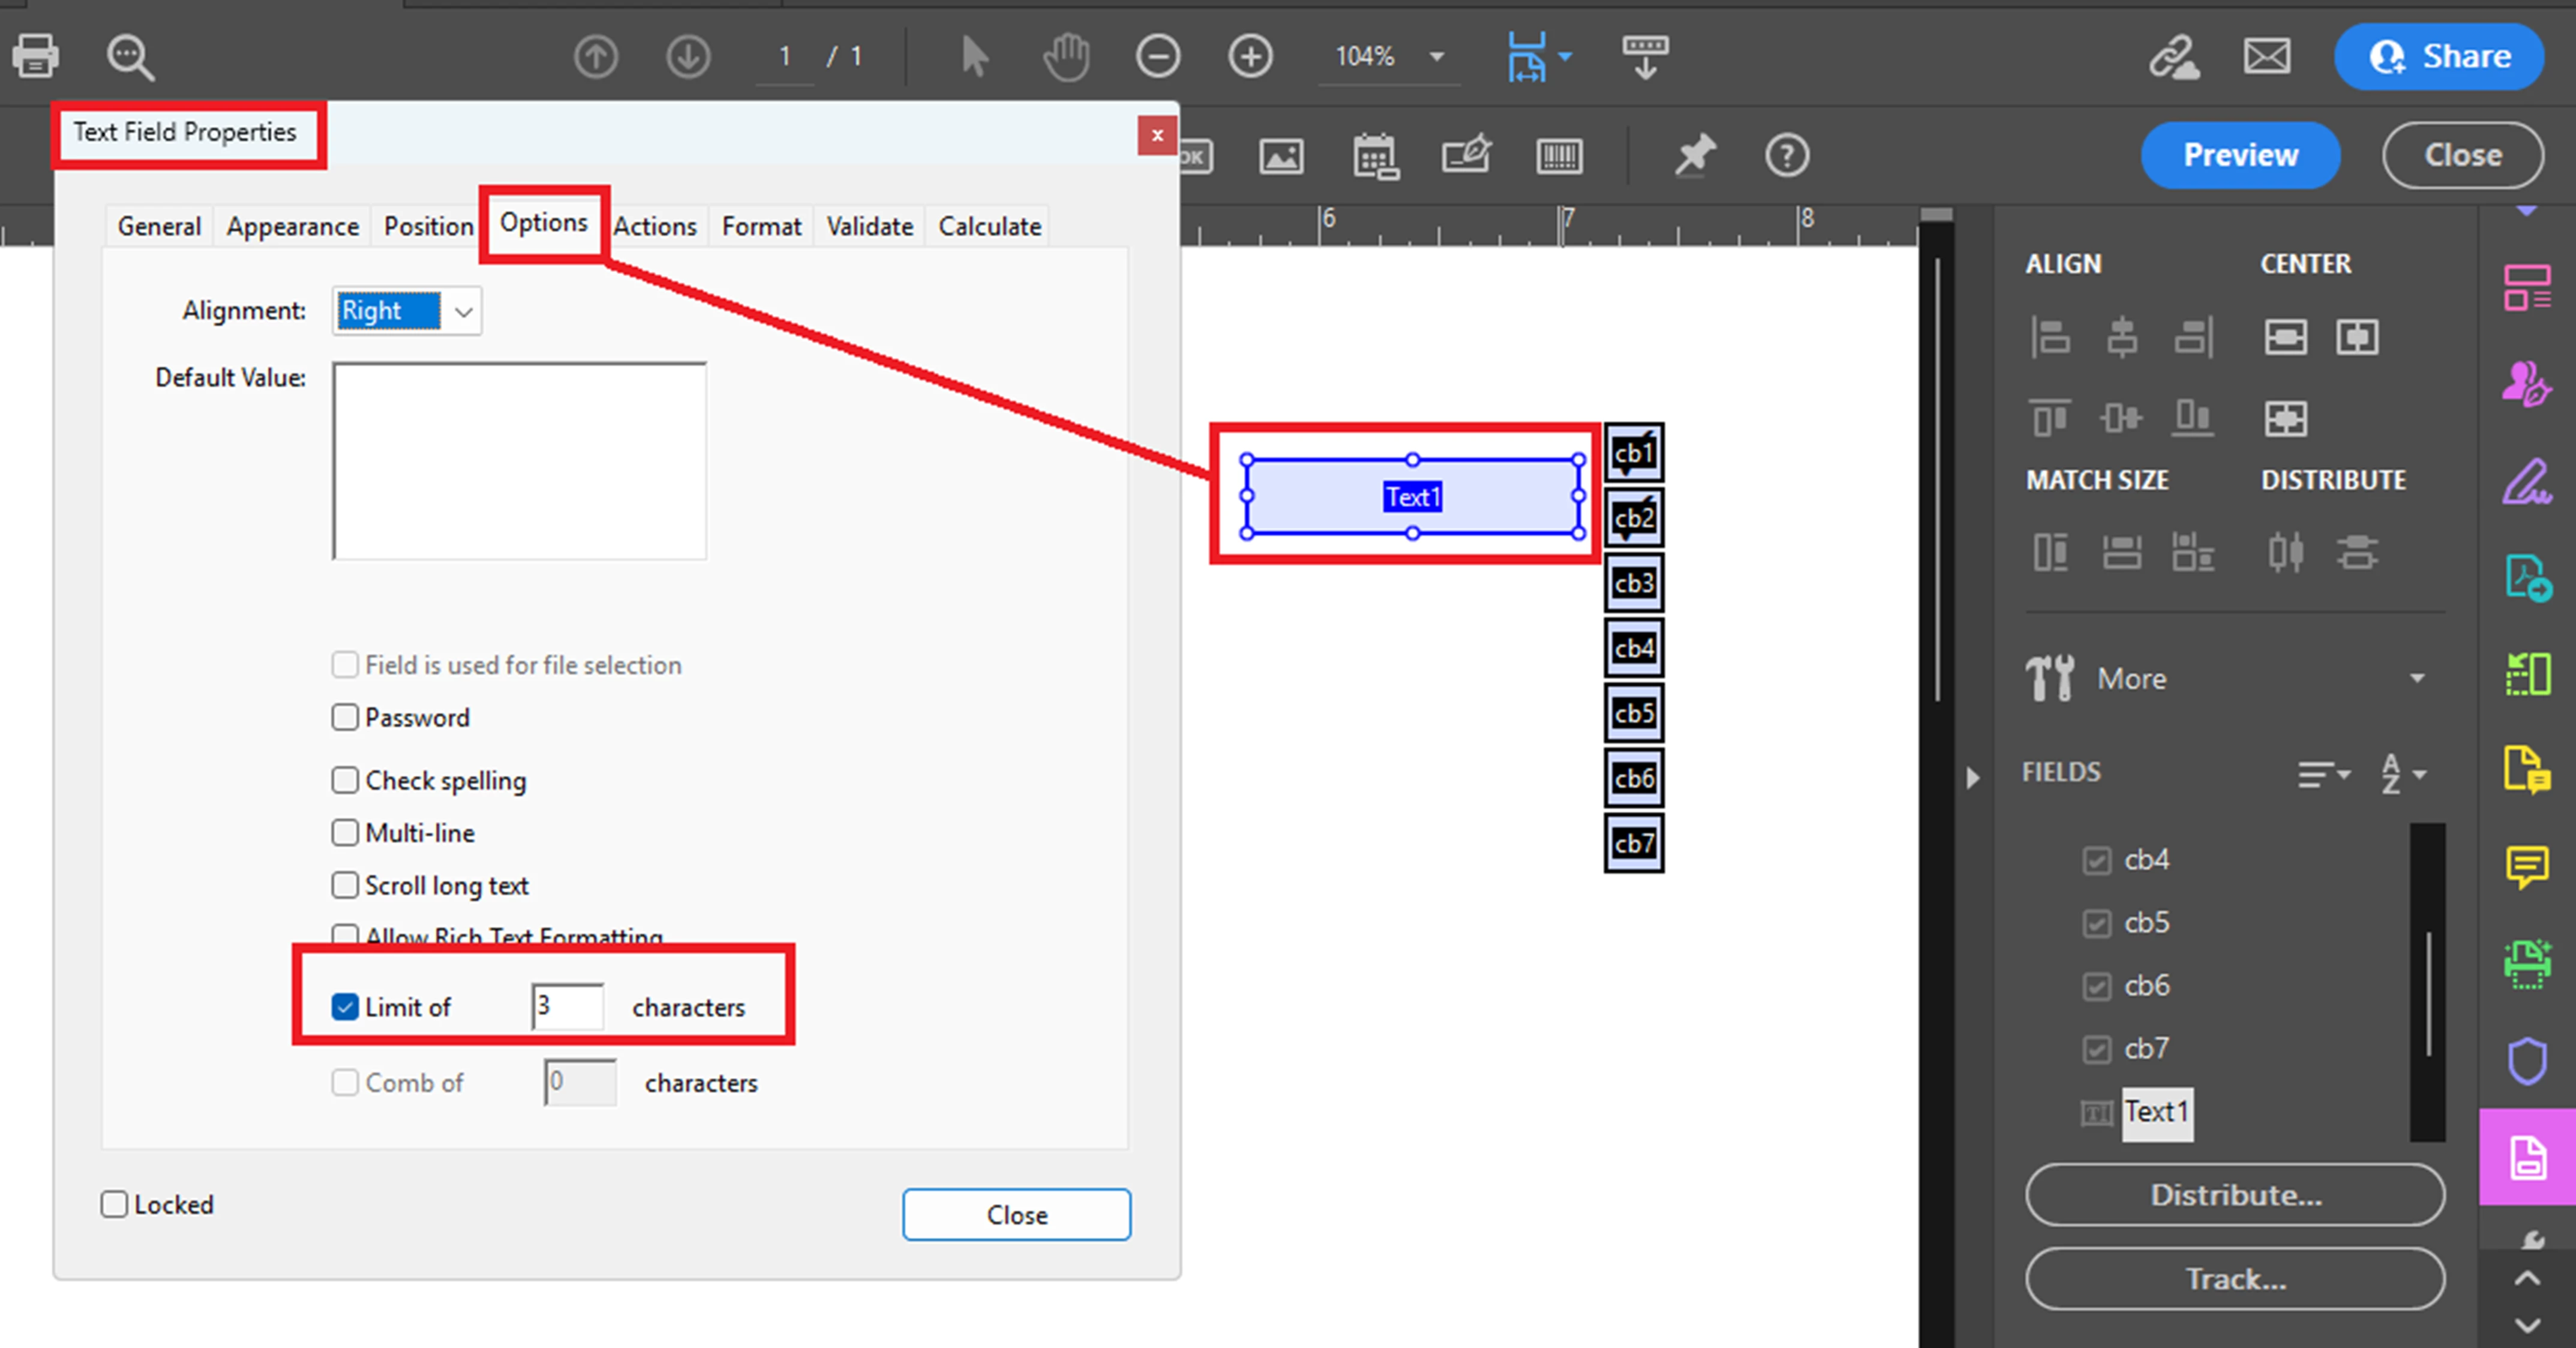This screenshot has width=2576, height=1348.
Task: Click the center both directions icon
Action: pos(2285,418)
